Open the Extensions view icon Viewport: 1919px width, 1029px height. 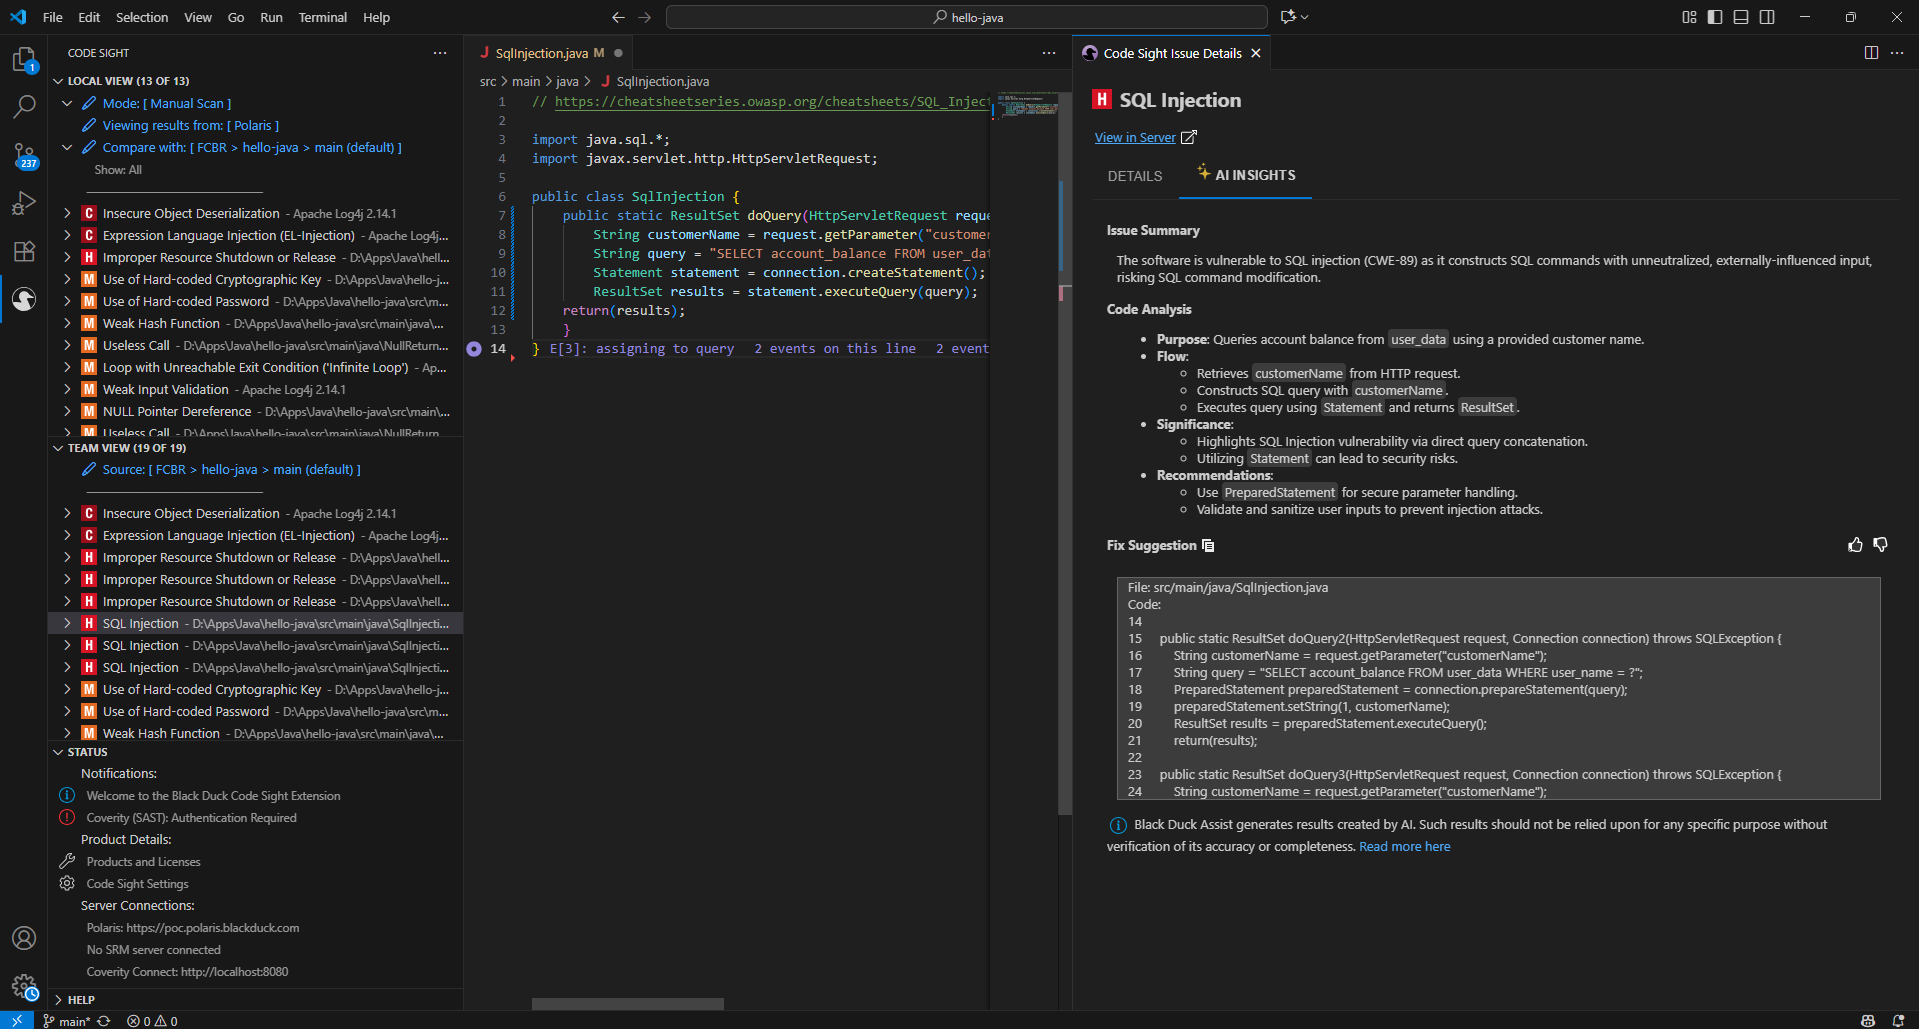pyautogui.click(x=24, y=251)
